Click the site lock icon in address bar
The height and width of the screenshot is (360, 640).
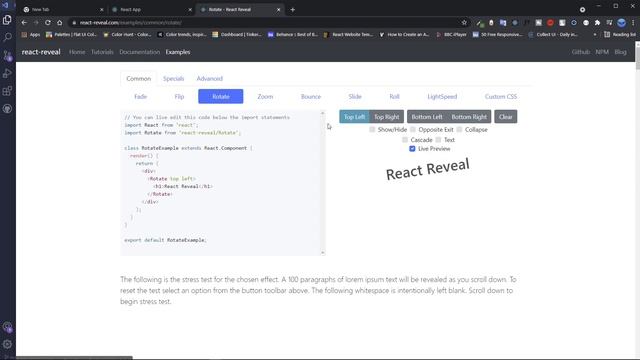pos(74,22)
